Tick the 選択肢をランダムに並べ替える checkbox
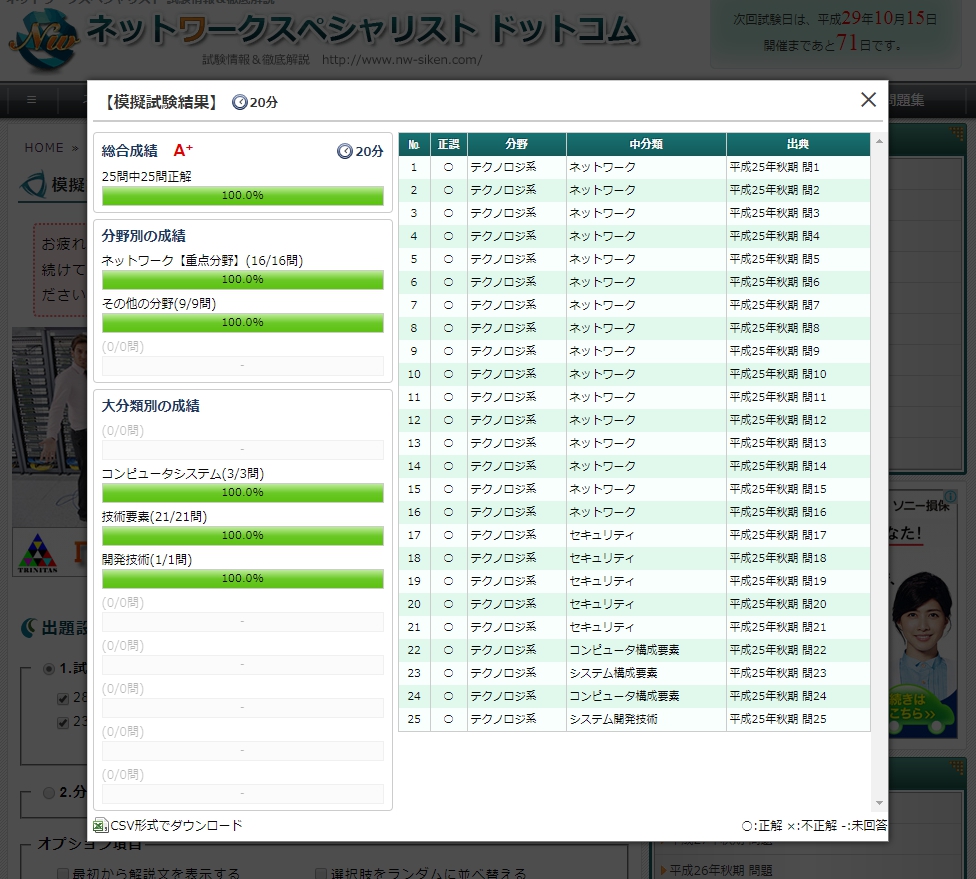The image size is (976, 879). [321, 873]
